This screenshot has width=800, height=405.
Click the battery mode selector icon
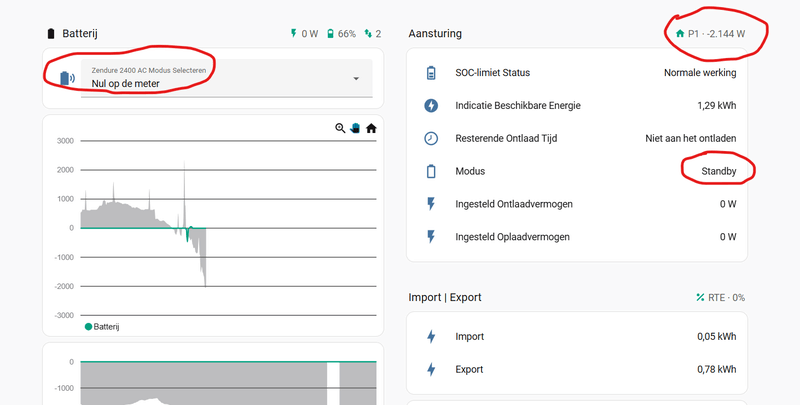(67, 79)
